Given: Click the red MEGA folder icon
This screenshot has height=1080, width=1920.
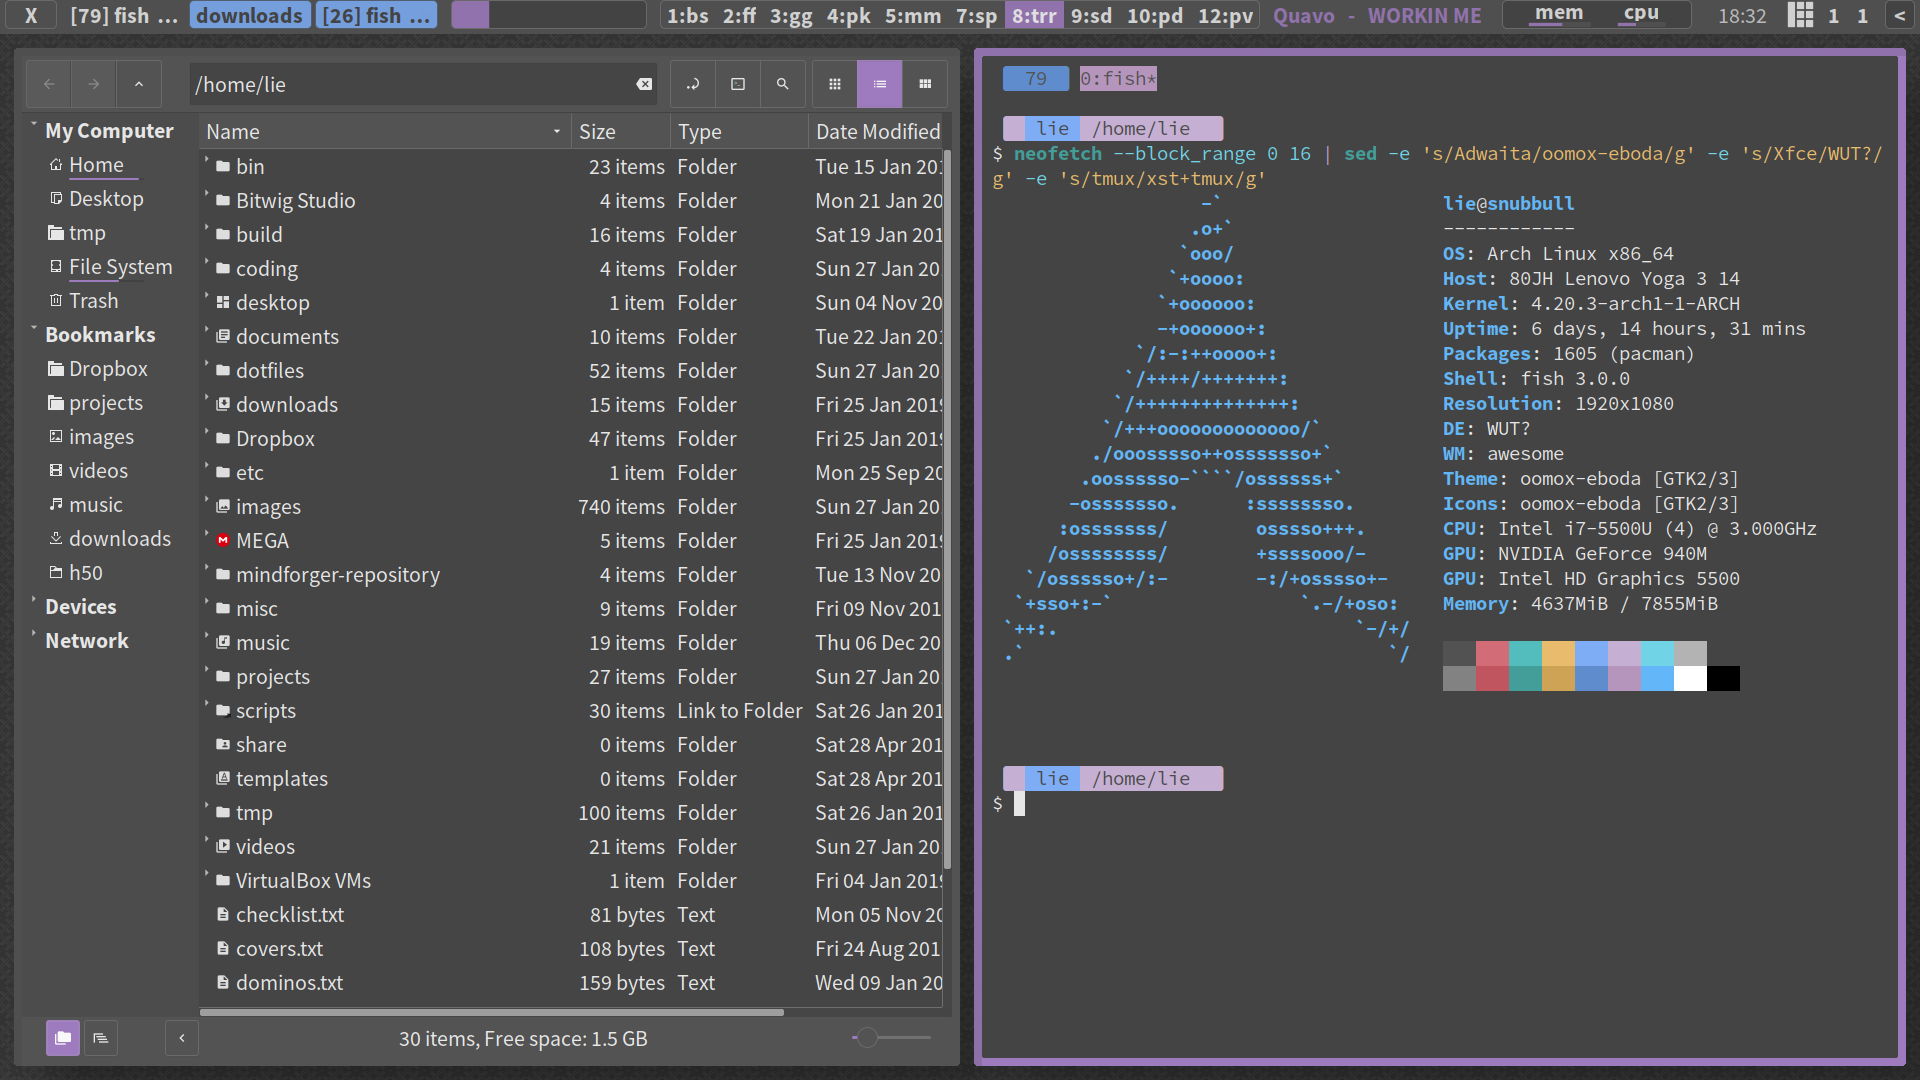Looking at the screenshot, I should click(223, 541).
